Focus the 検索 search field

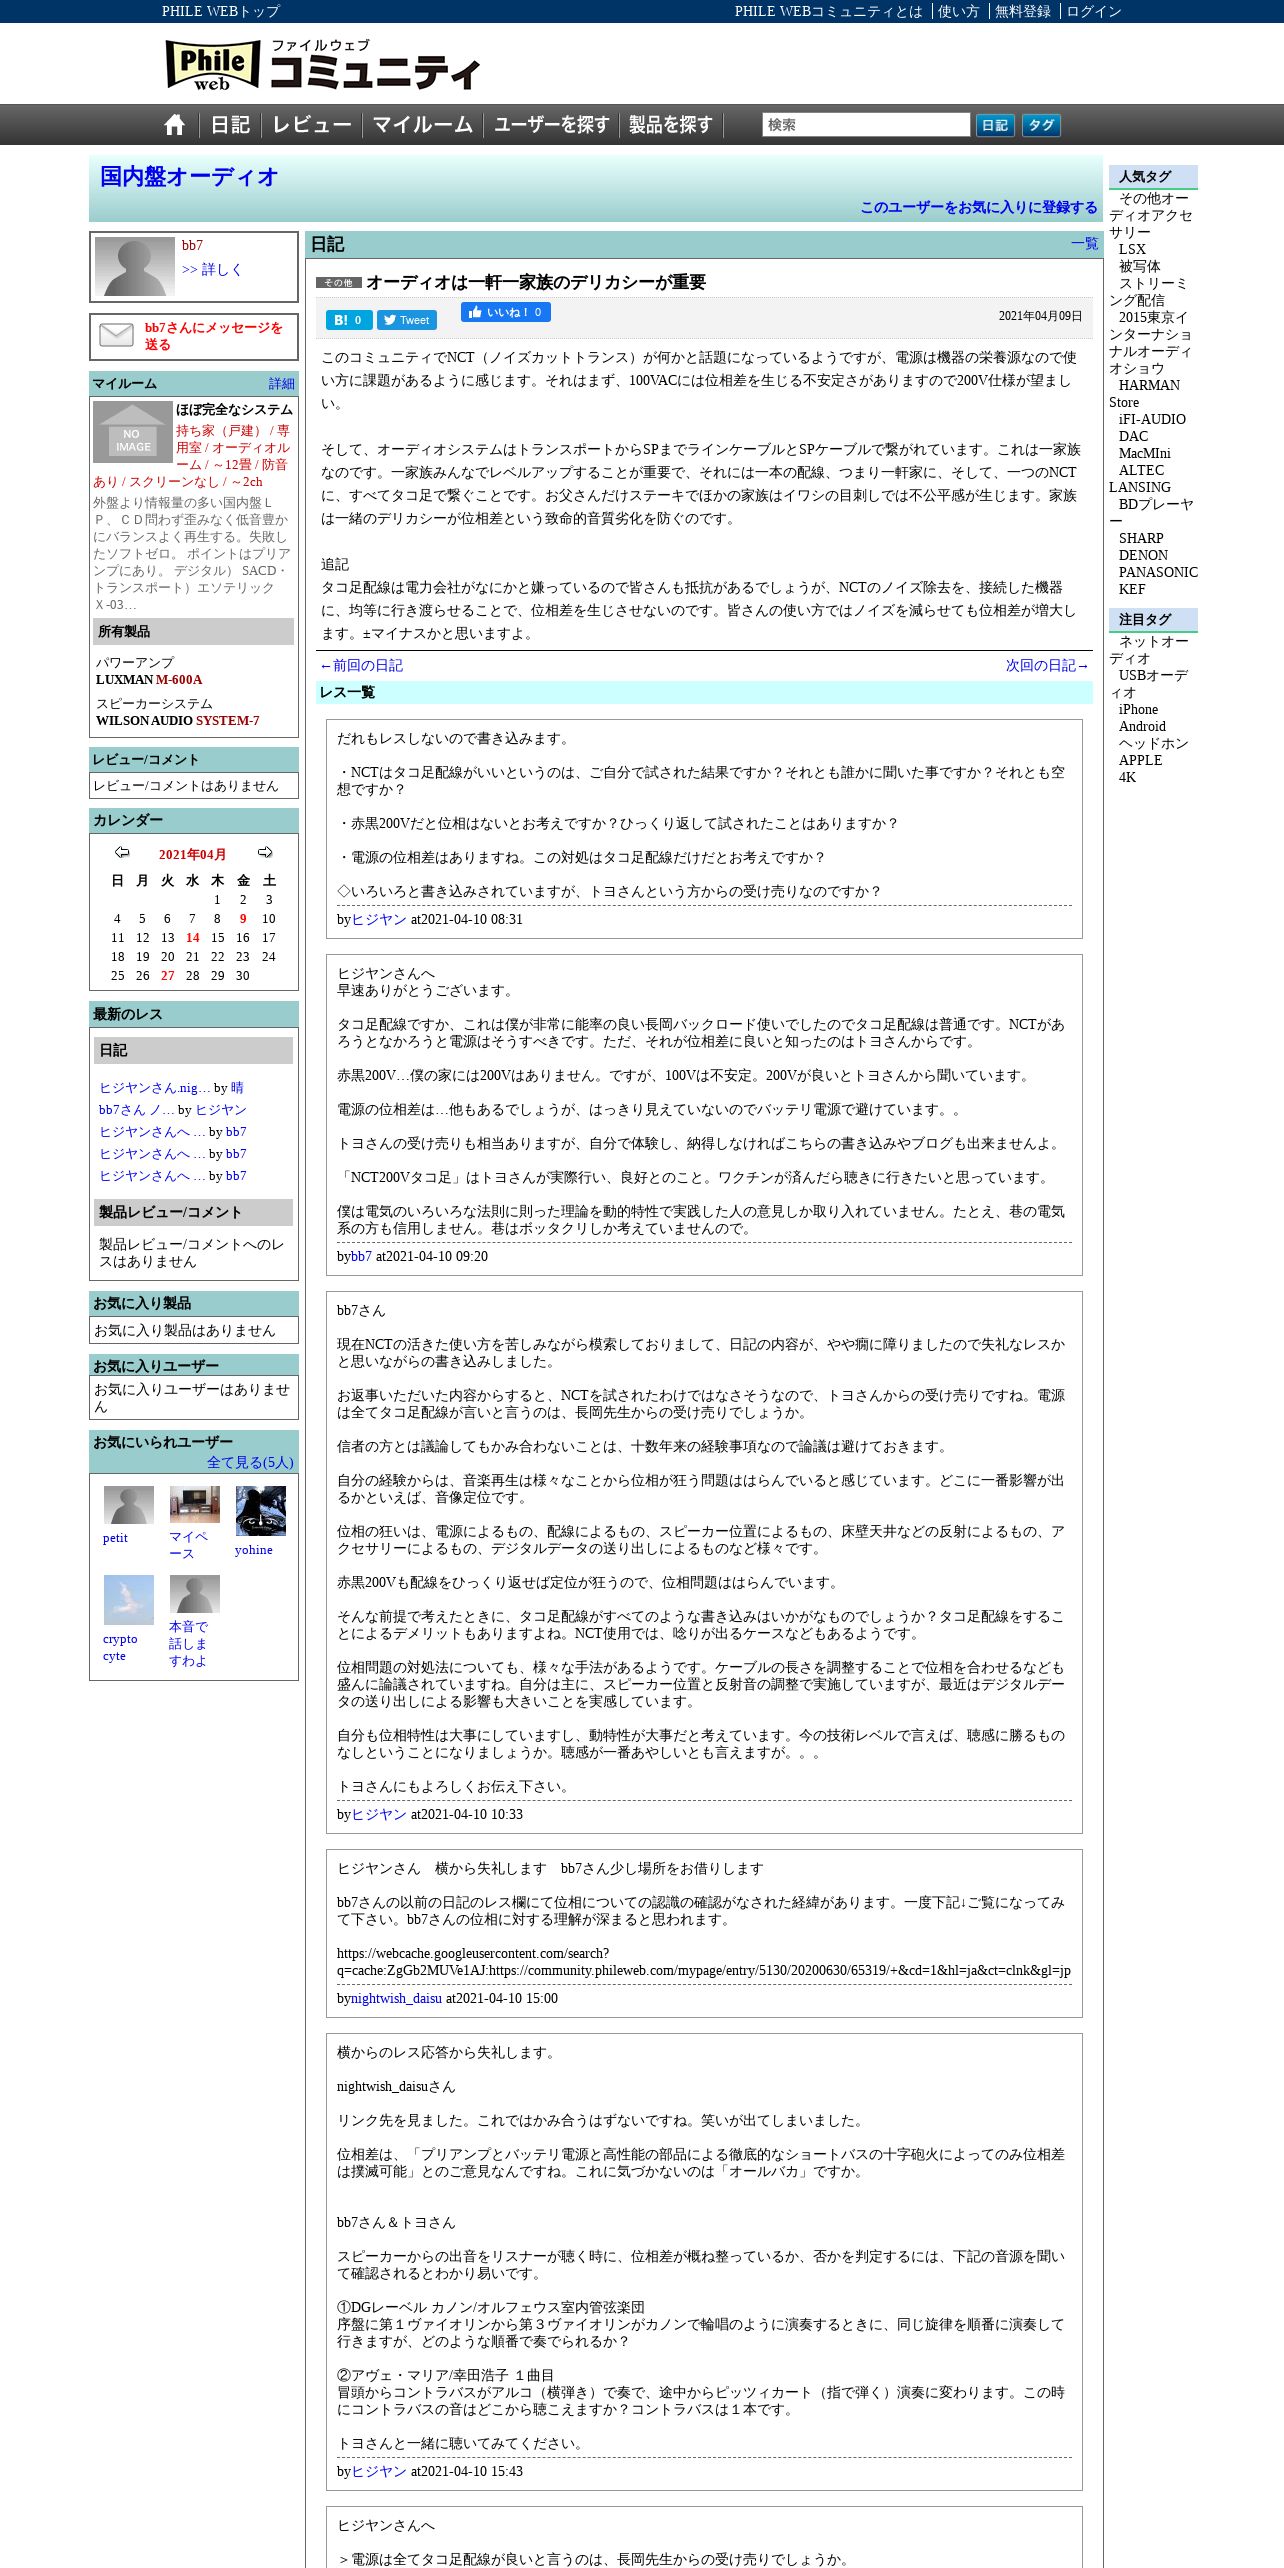[x=866, y=125]
